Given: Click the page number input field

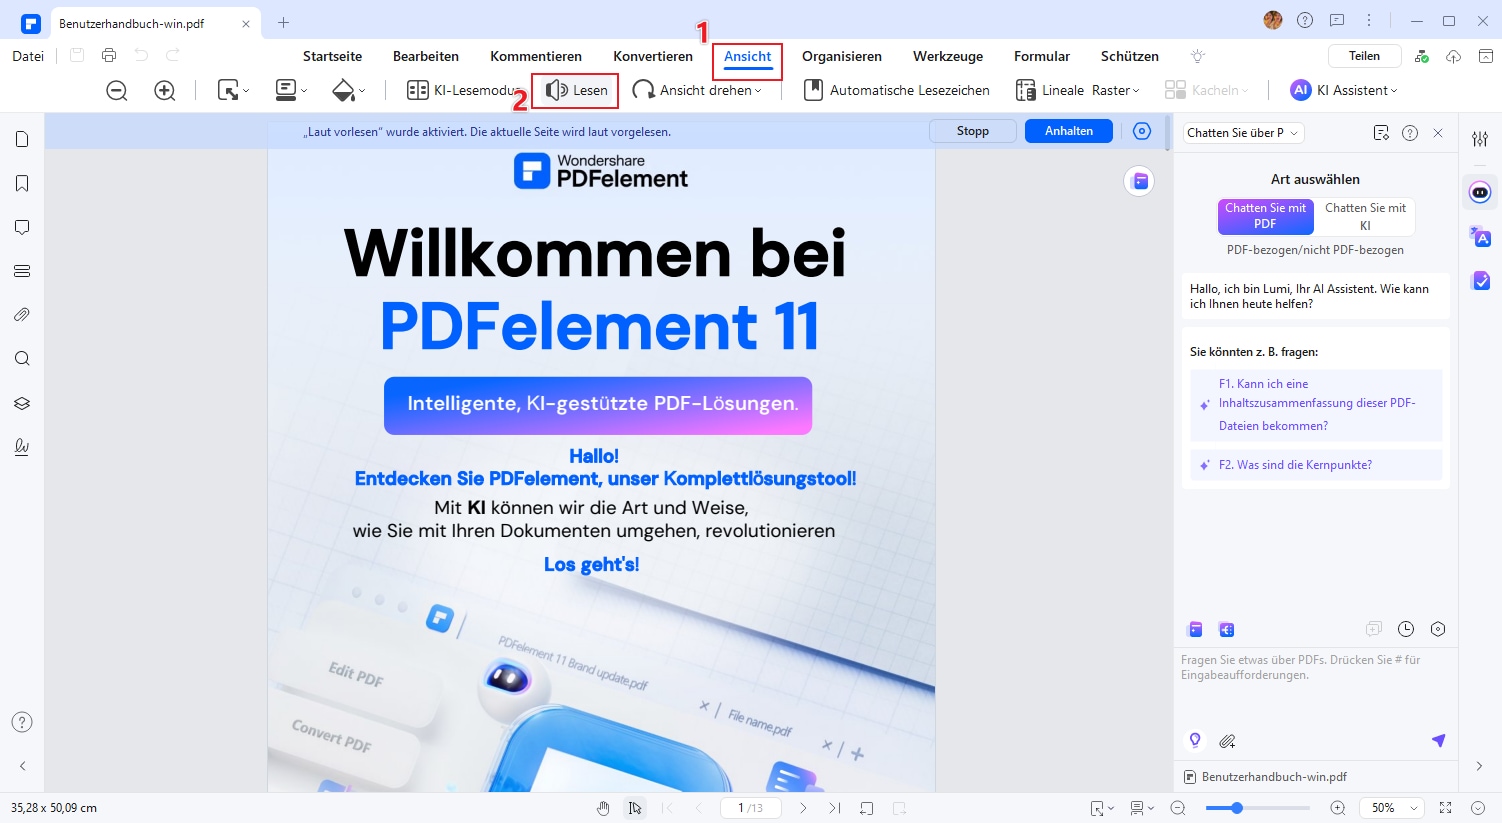Looking at the screenshot, I should [x=750, y=808].
